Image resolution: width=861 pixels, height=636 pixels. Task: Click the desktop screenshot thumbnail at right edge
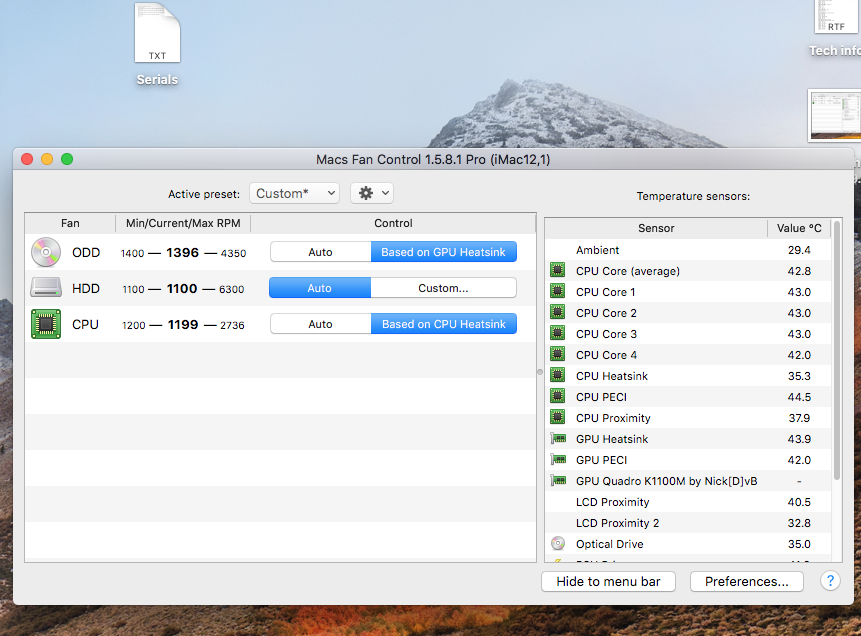click(835, 115)
